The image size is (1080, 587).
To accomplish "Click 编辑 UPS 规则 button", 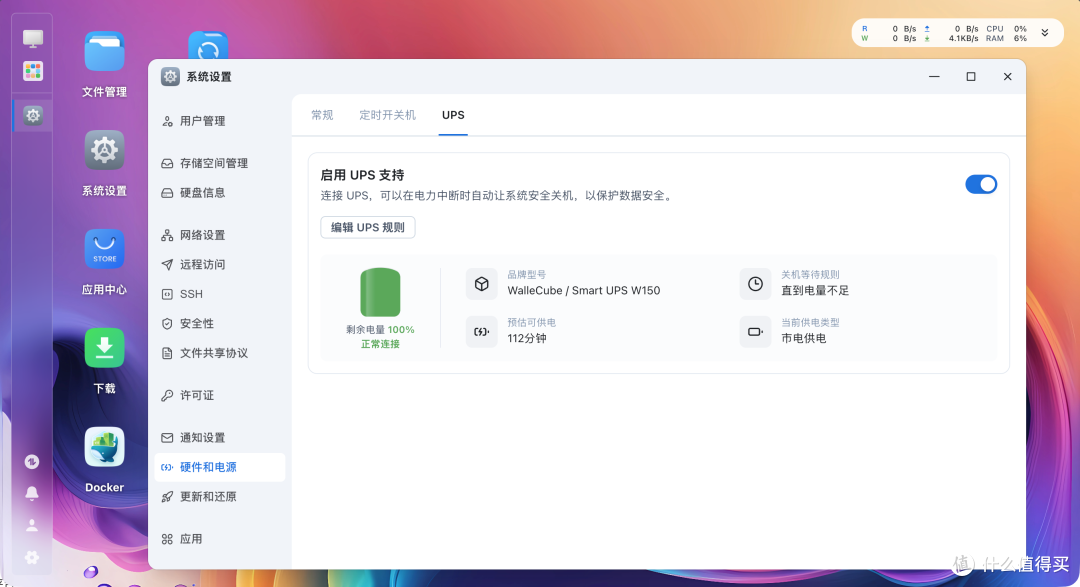I will pyautogui.click(x=368, y=227).
